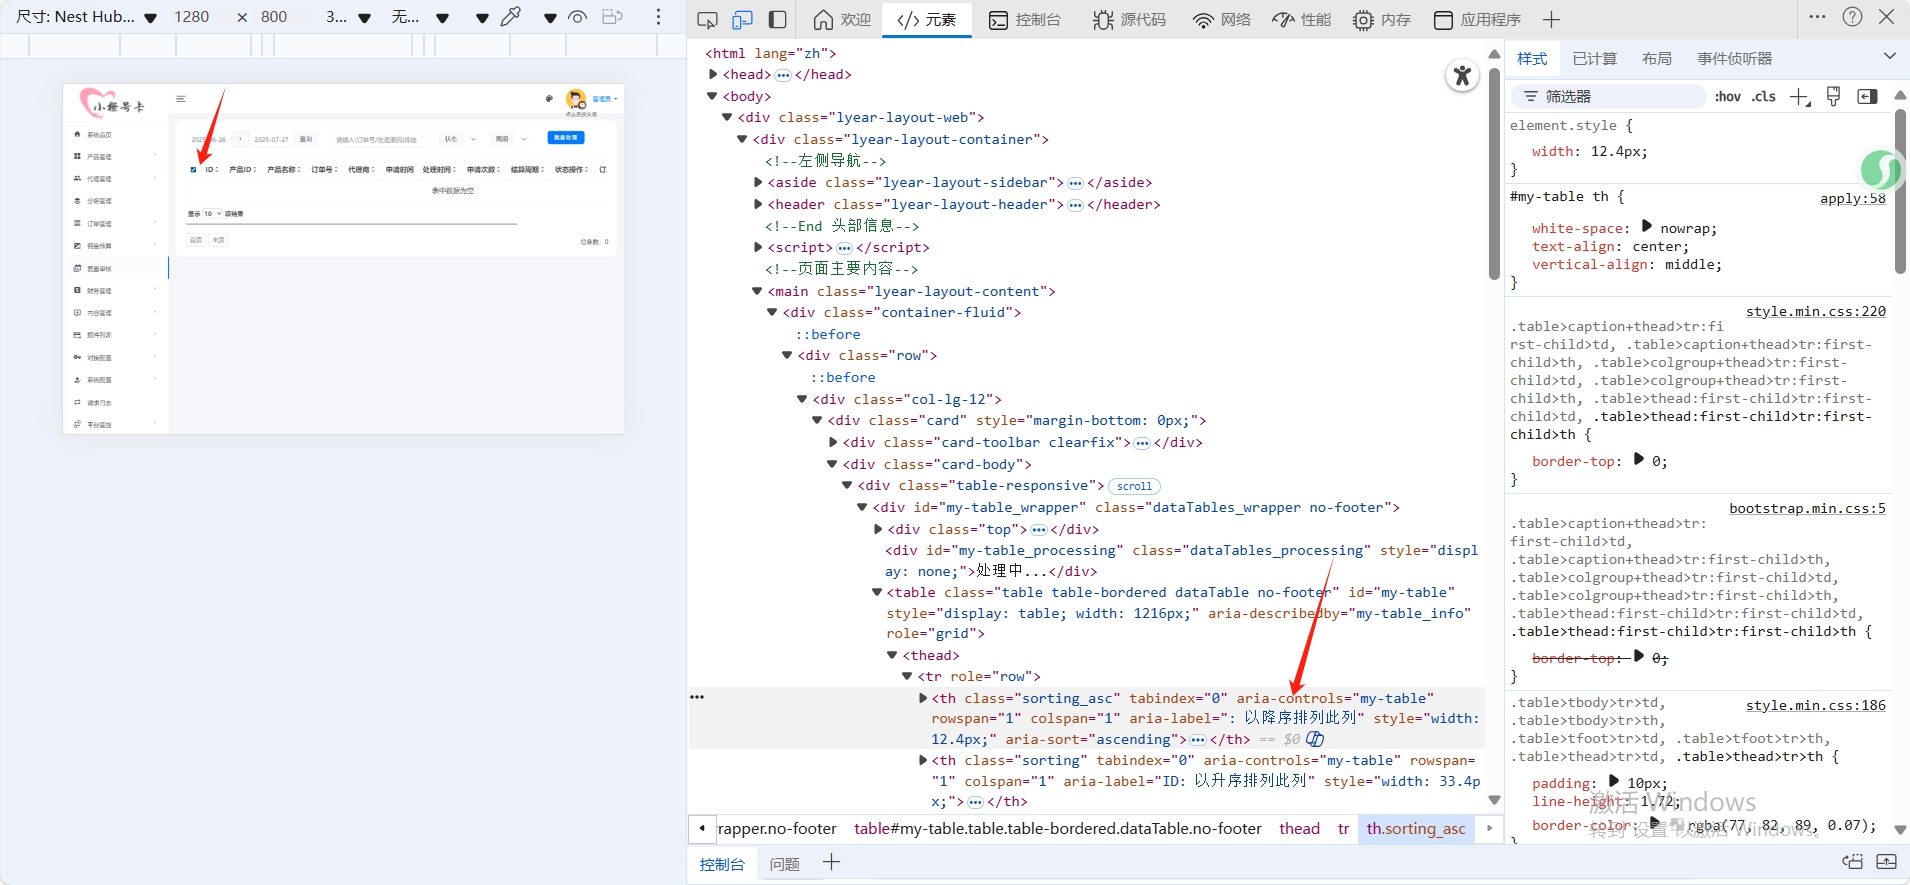
Task: Toggle the computed styles sidebar icon
Action: [x=1867, y=96]
